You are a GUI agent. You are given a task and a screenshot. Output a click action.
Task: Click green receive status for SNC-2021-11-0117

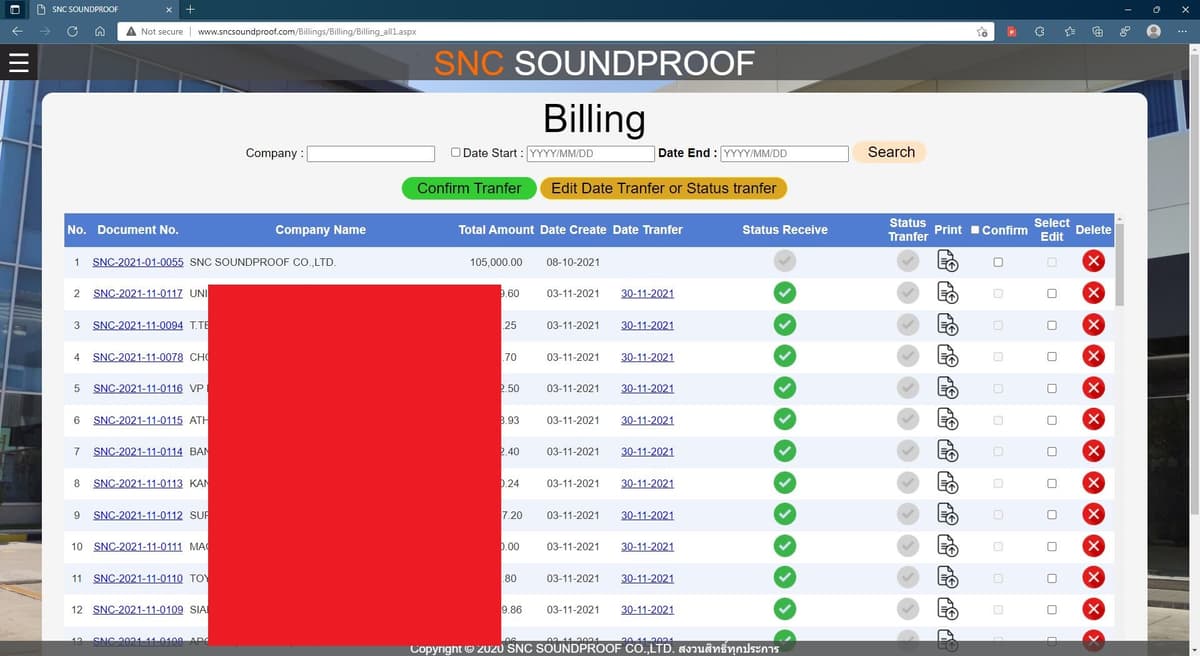785,293
